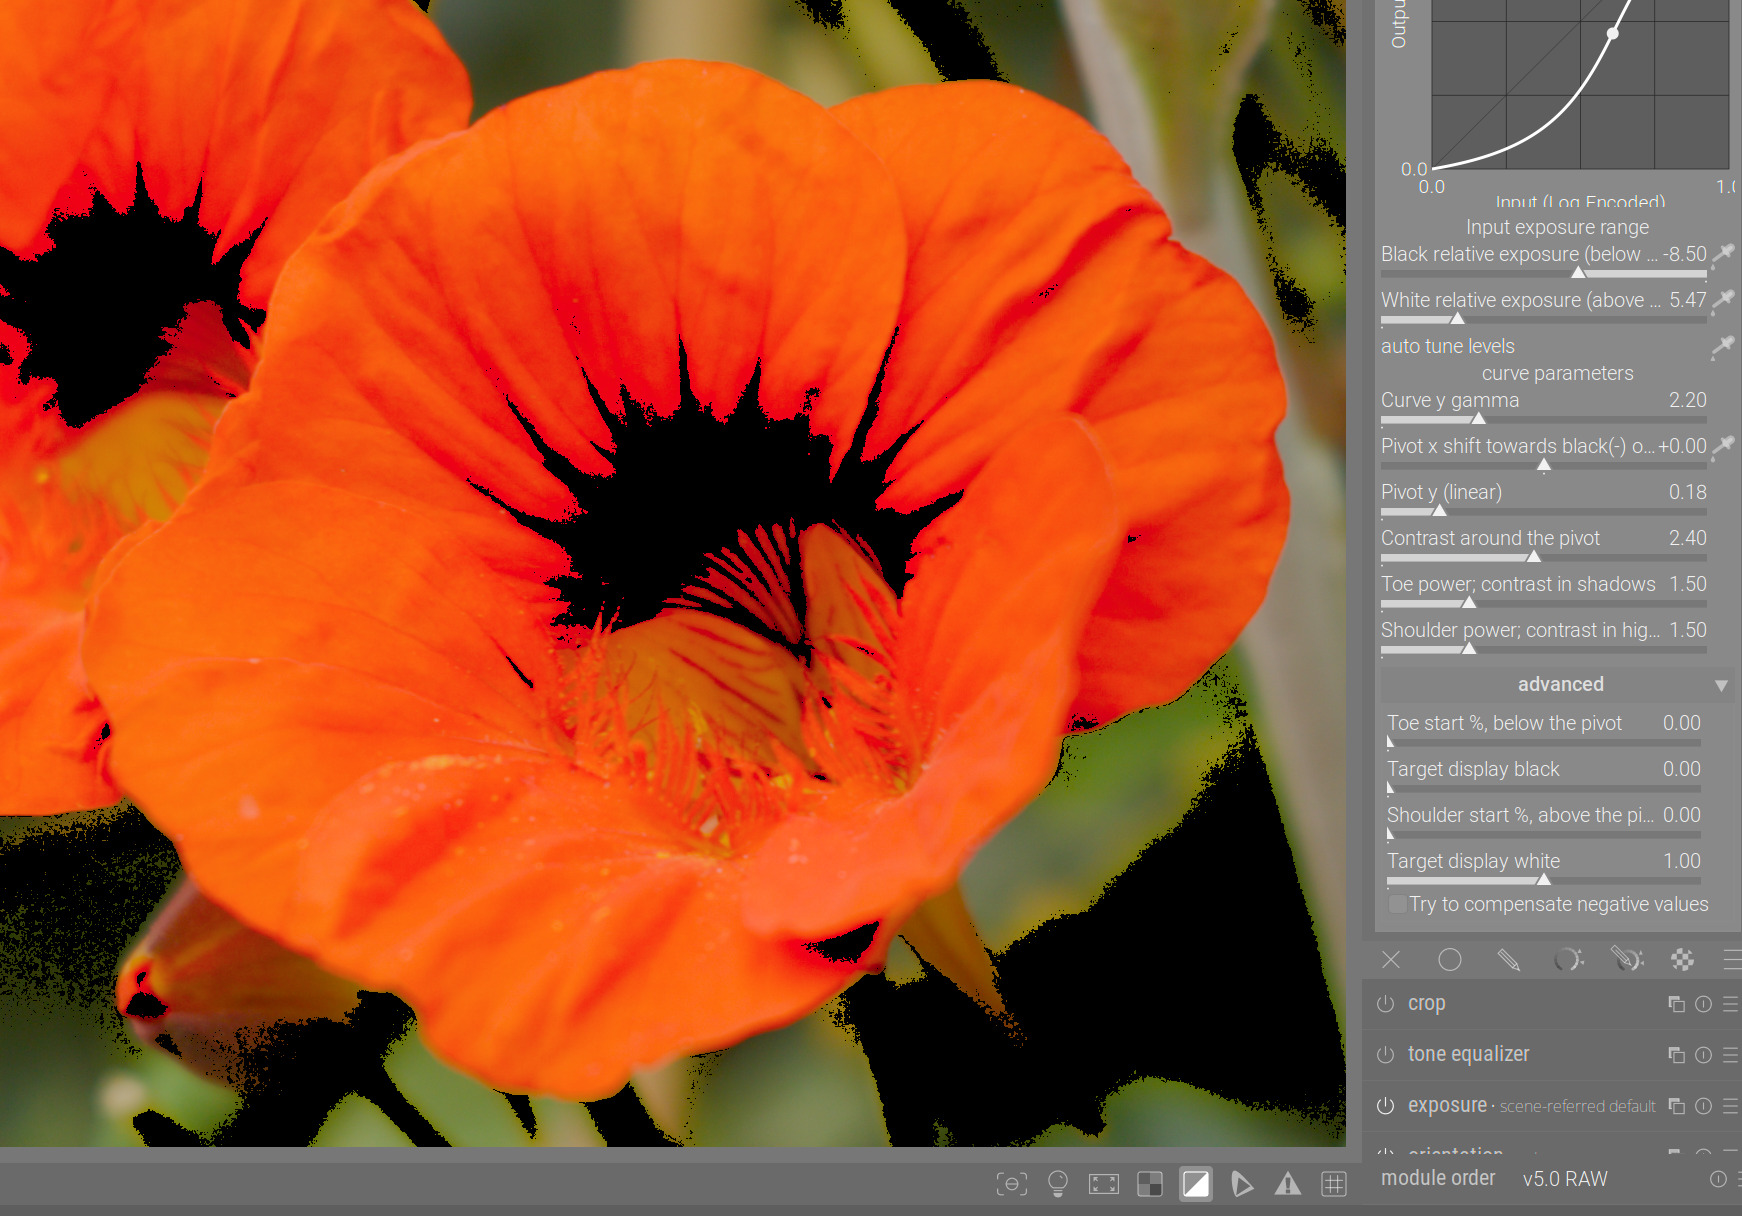Click the raster mask checkered icon
1742x1216 pixels.
pos(1682,960)
